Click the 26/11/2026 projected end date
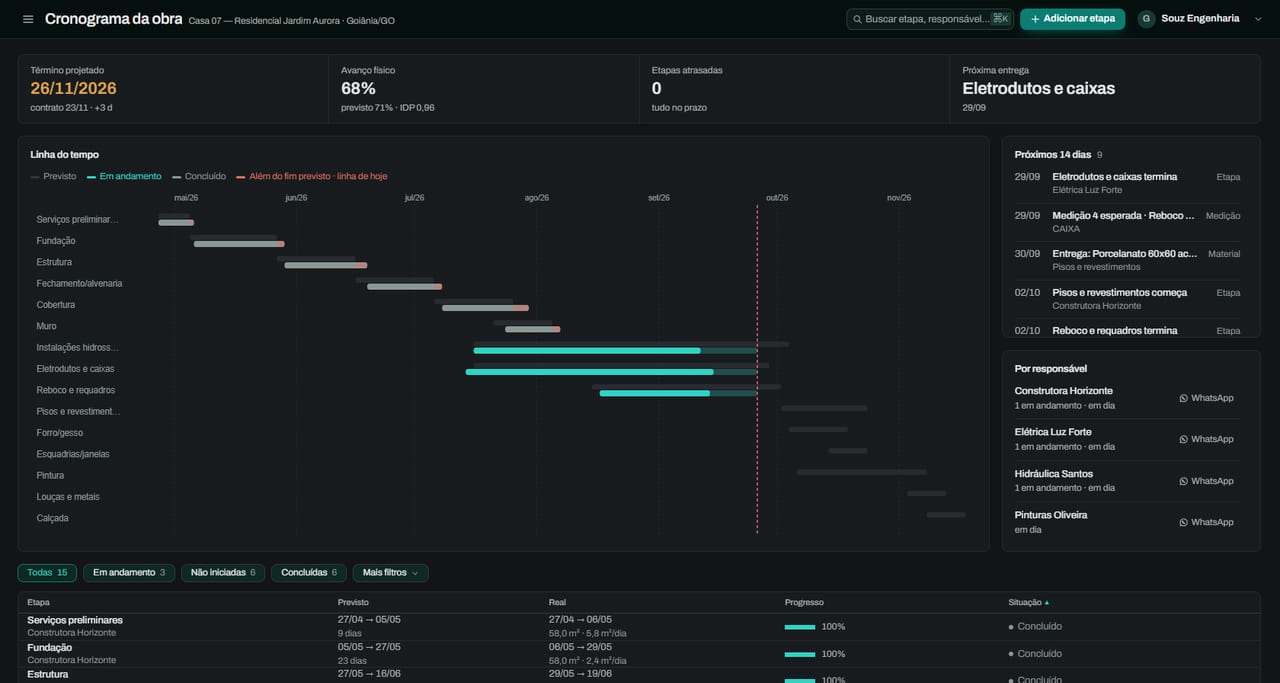The image size is (1280, 683). tap(74, 88)
